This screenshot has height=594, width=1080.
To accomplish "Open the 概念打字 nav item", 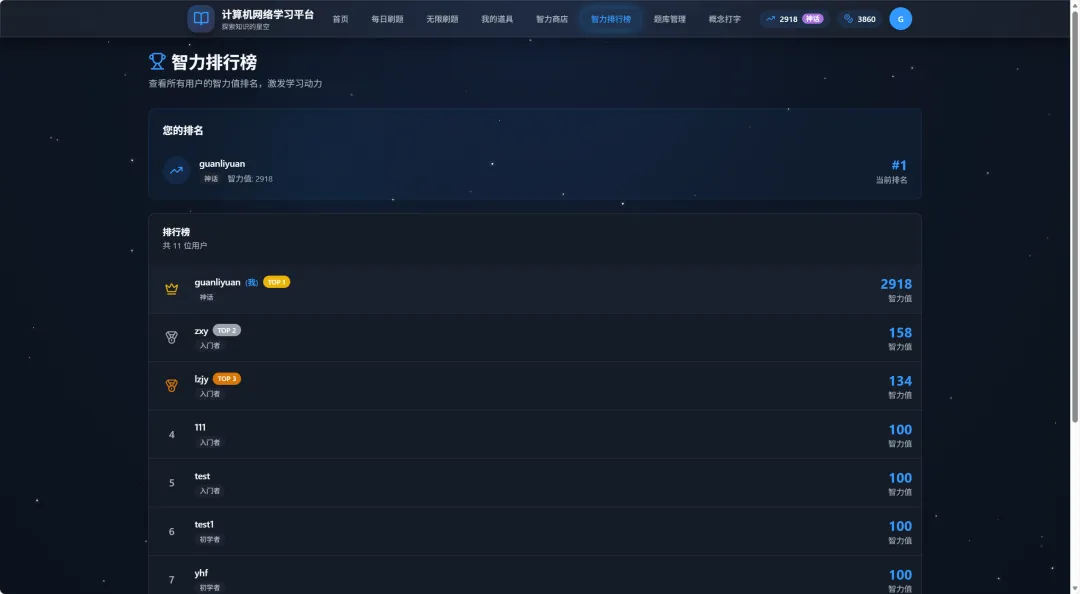I will tap(725, 19).
